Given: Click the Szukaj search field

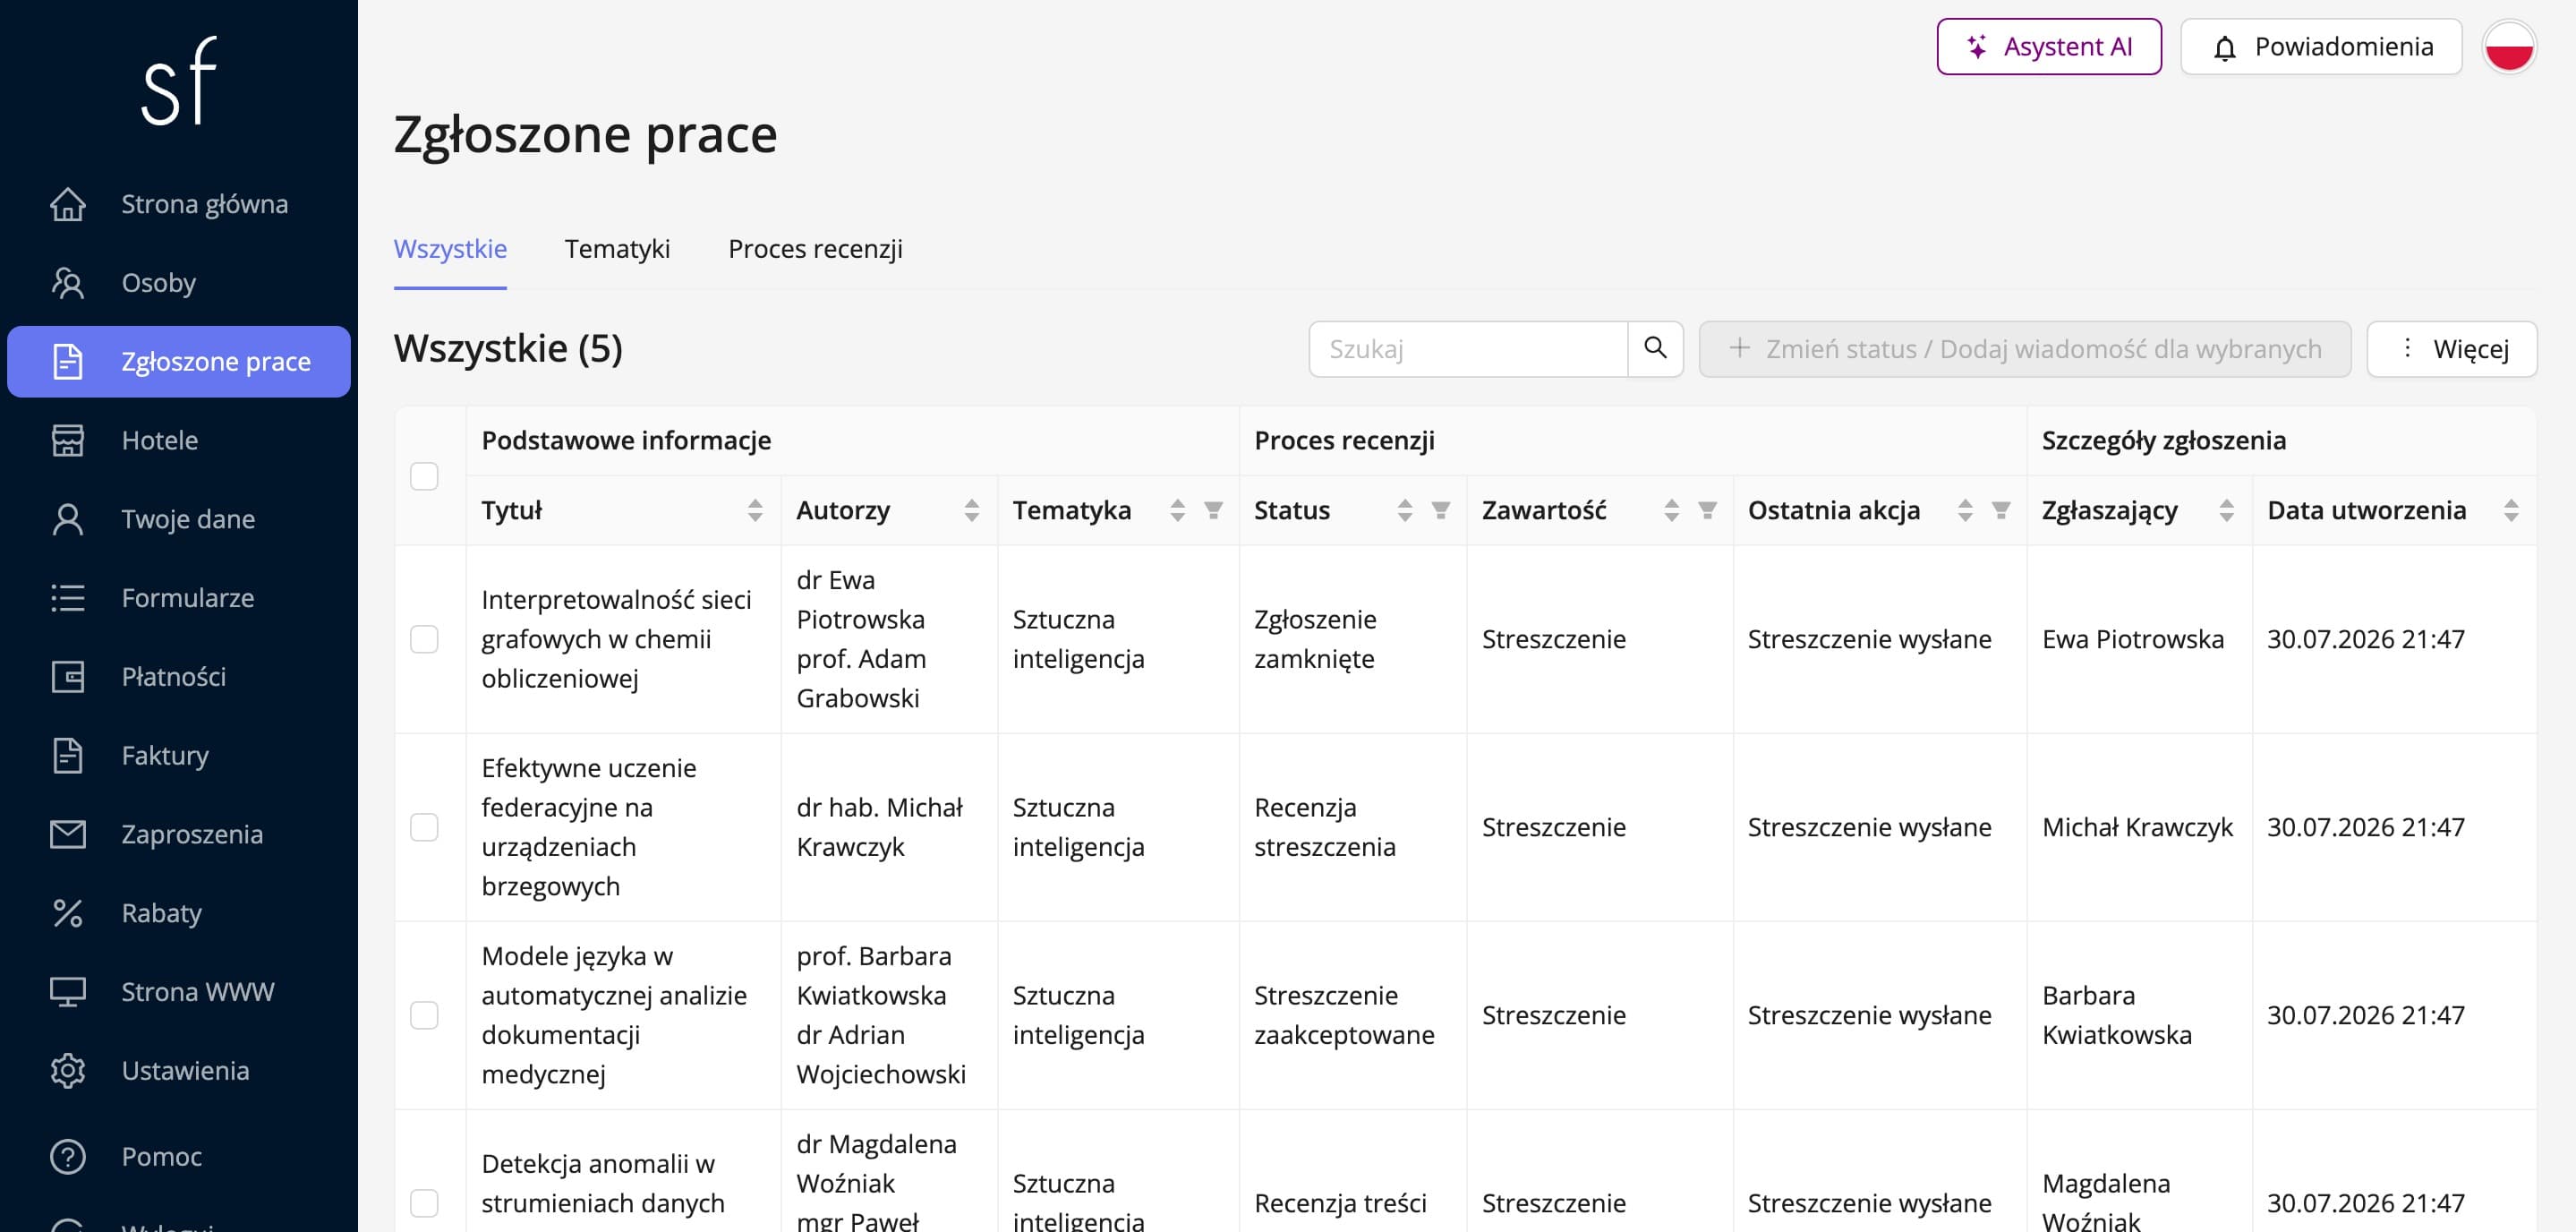Looking at the screenshot, I should [1468, 349].
